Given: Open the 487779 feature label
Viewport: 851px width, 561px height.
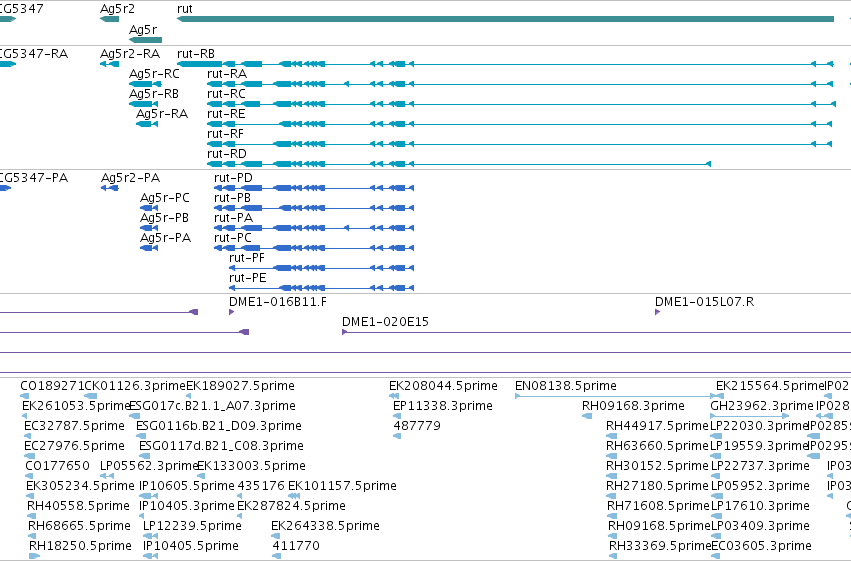Looking at the screenshot, I should pyautogui.click(x=417, y=426).
